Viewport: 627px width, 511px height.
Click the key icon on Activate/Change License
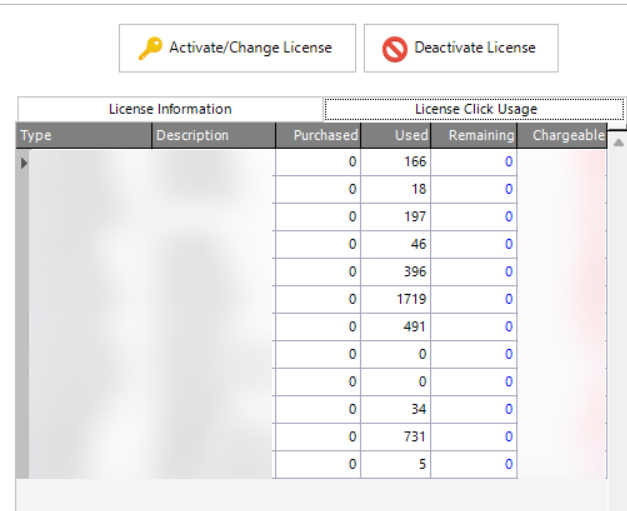[x=149, y=48]
